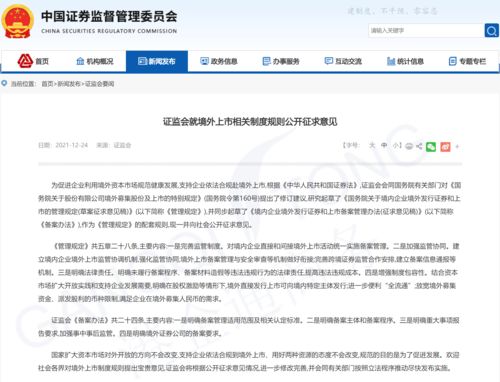Open the 政务信息 navigation tab
500x382 pixels.
219,61
